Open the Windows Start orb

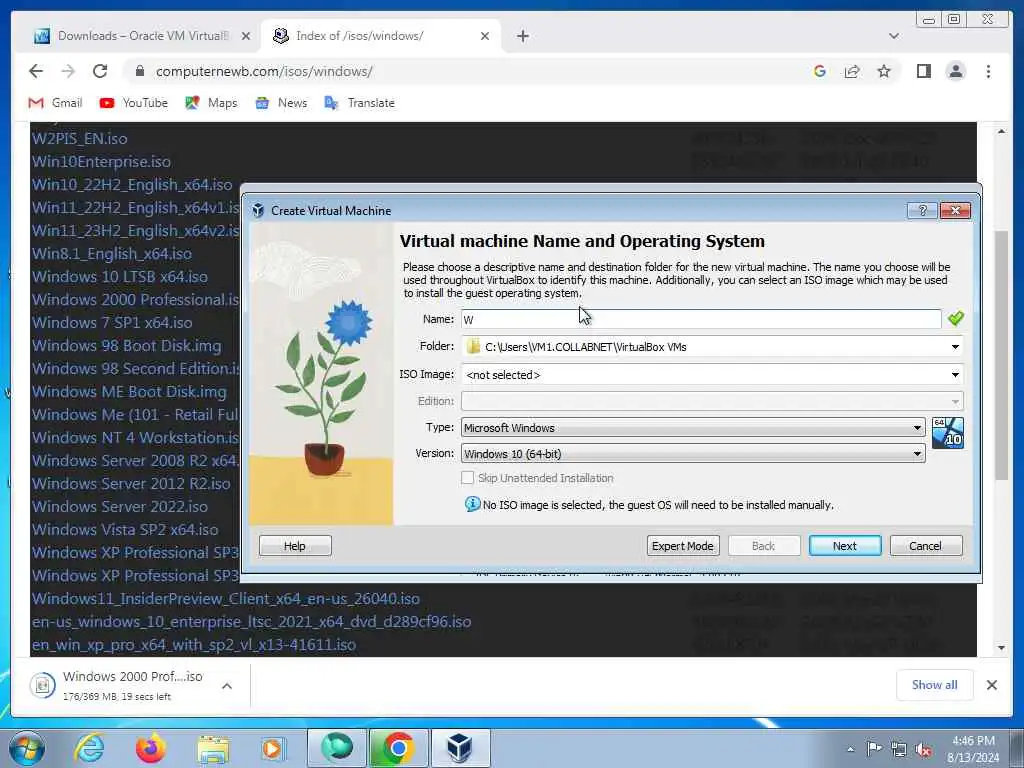(27, 748)
